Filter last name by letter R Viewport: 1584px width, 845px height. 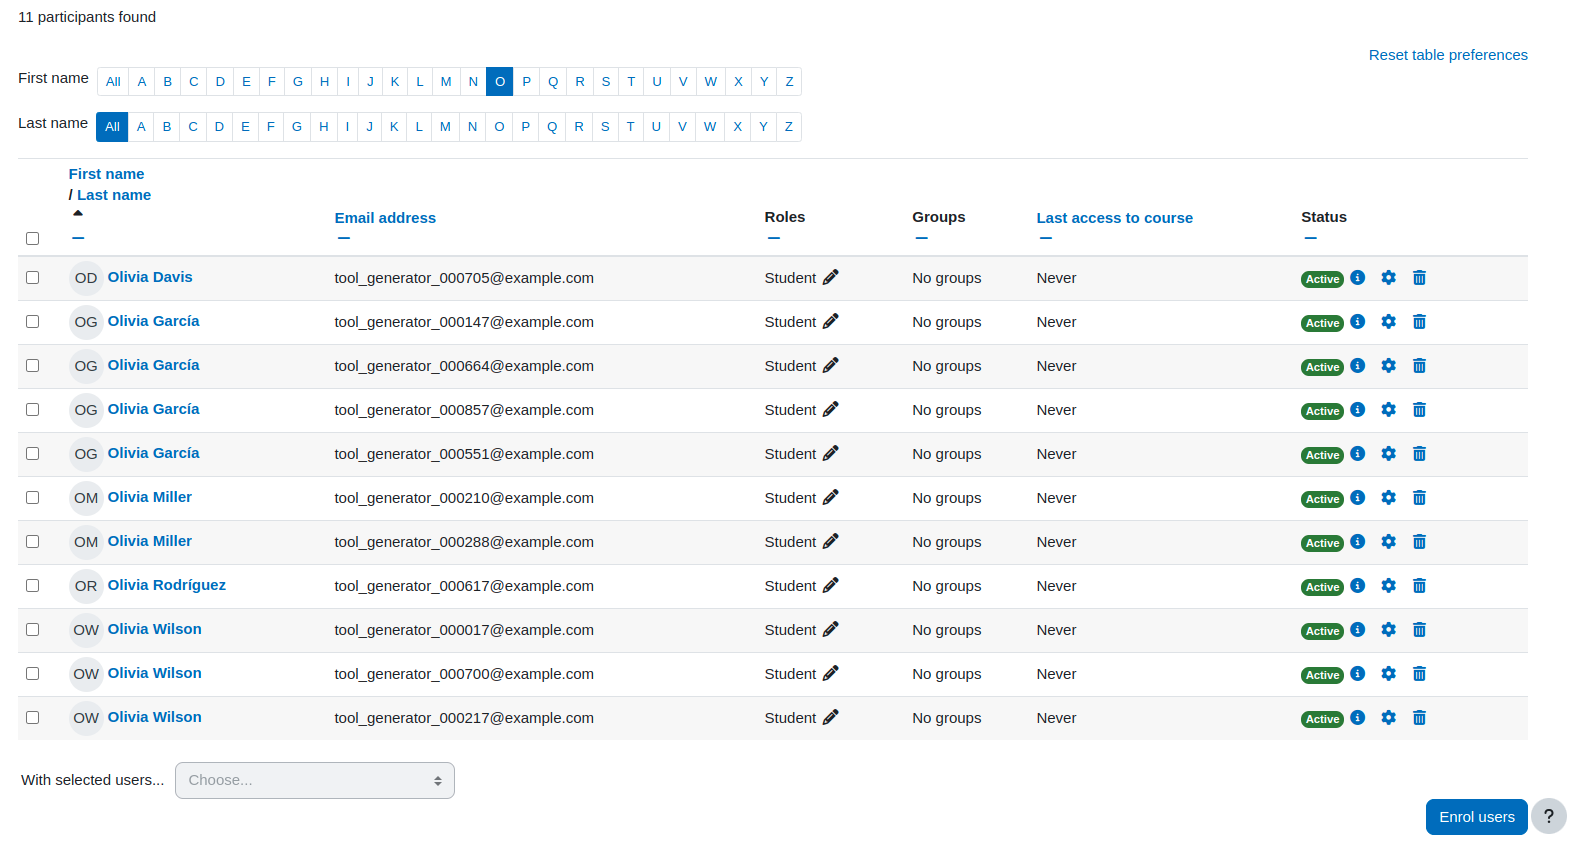579,126
